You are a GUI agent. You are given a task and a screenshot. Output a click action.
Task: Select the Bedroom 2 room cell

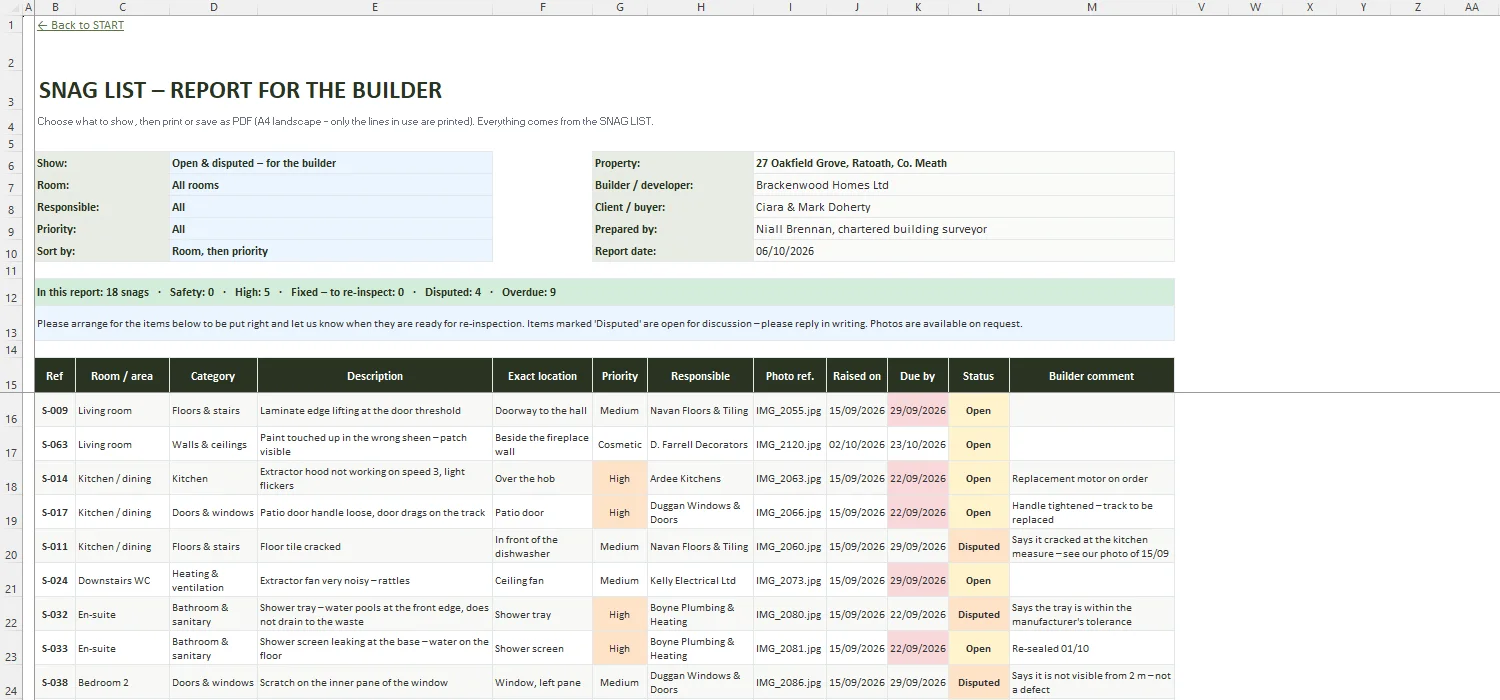tap(122, 682)
